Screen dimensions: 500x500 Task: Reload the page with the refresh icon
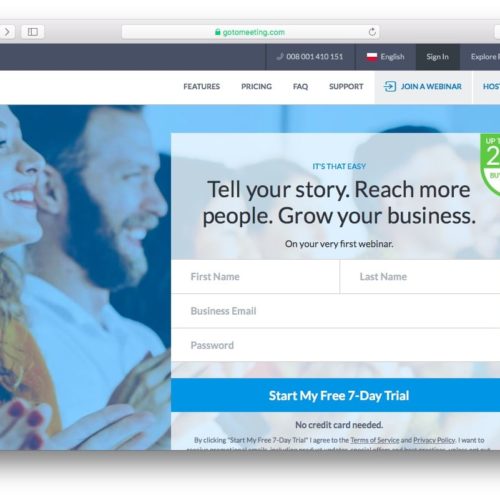click(372, 32)
